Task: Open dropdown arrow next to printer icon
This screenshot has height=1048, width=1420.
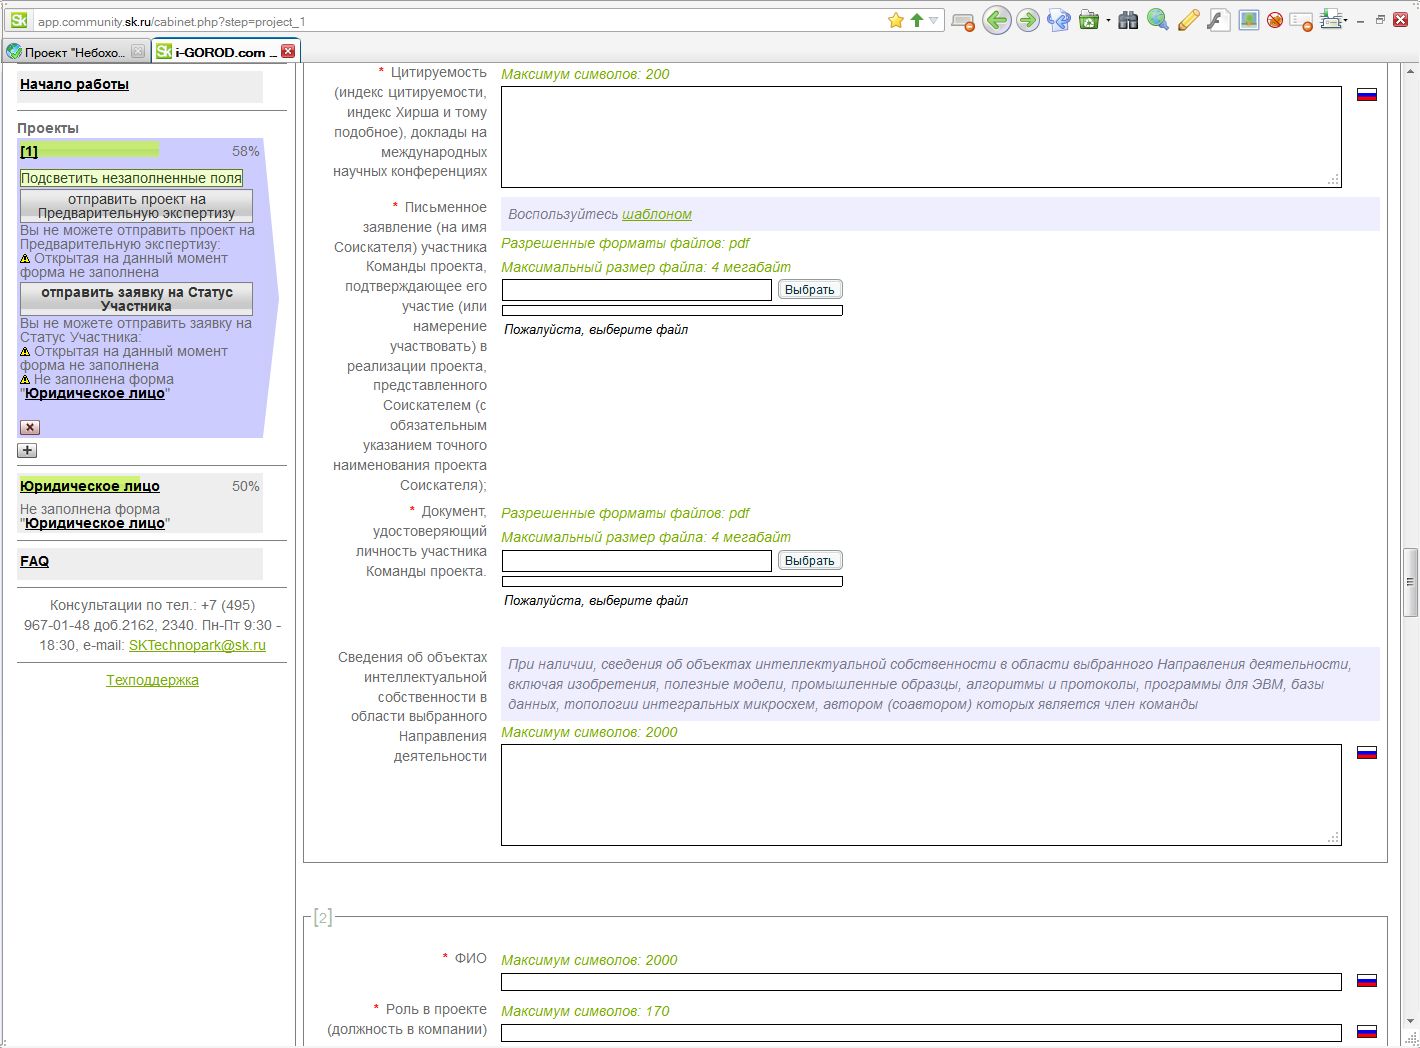Action: tap(1346, 21)
